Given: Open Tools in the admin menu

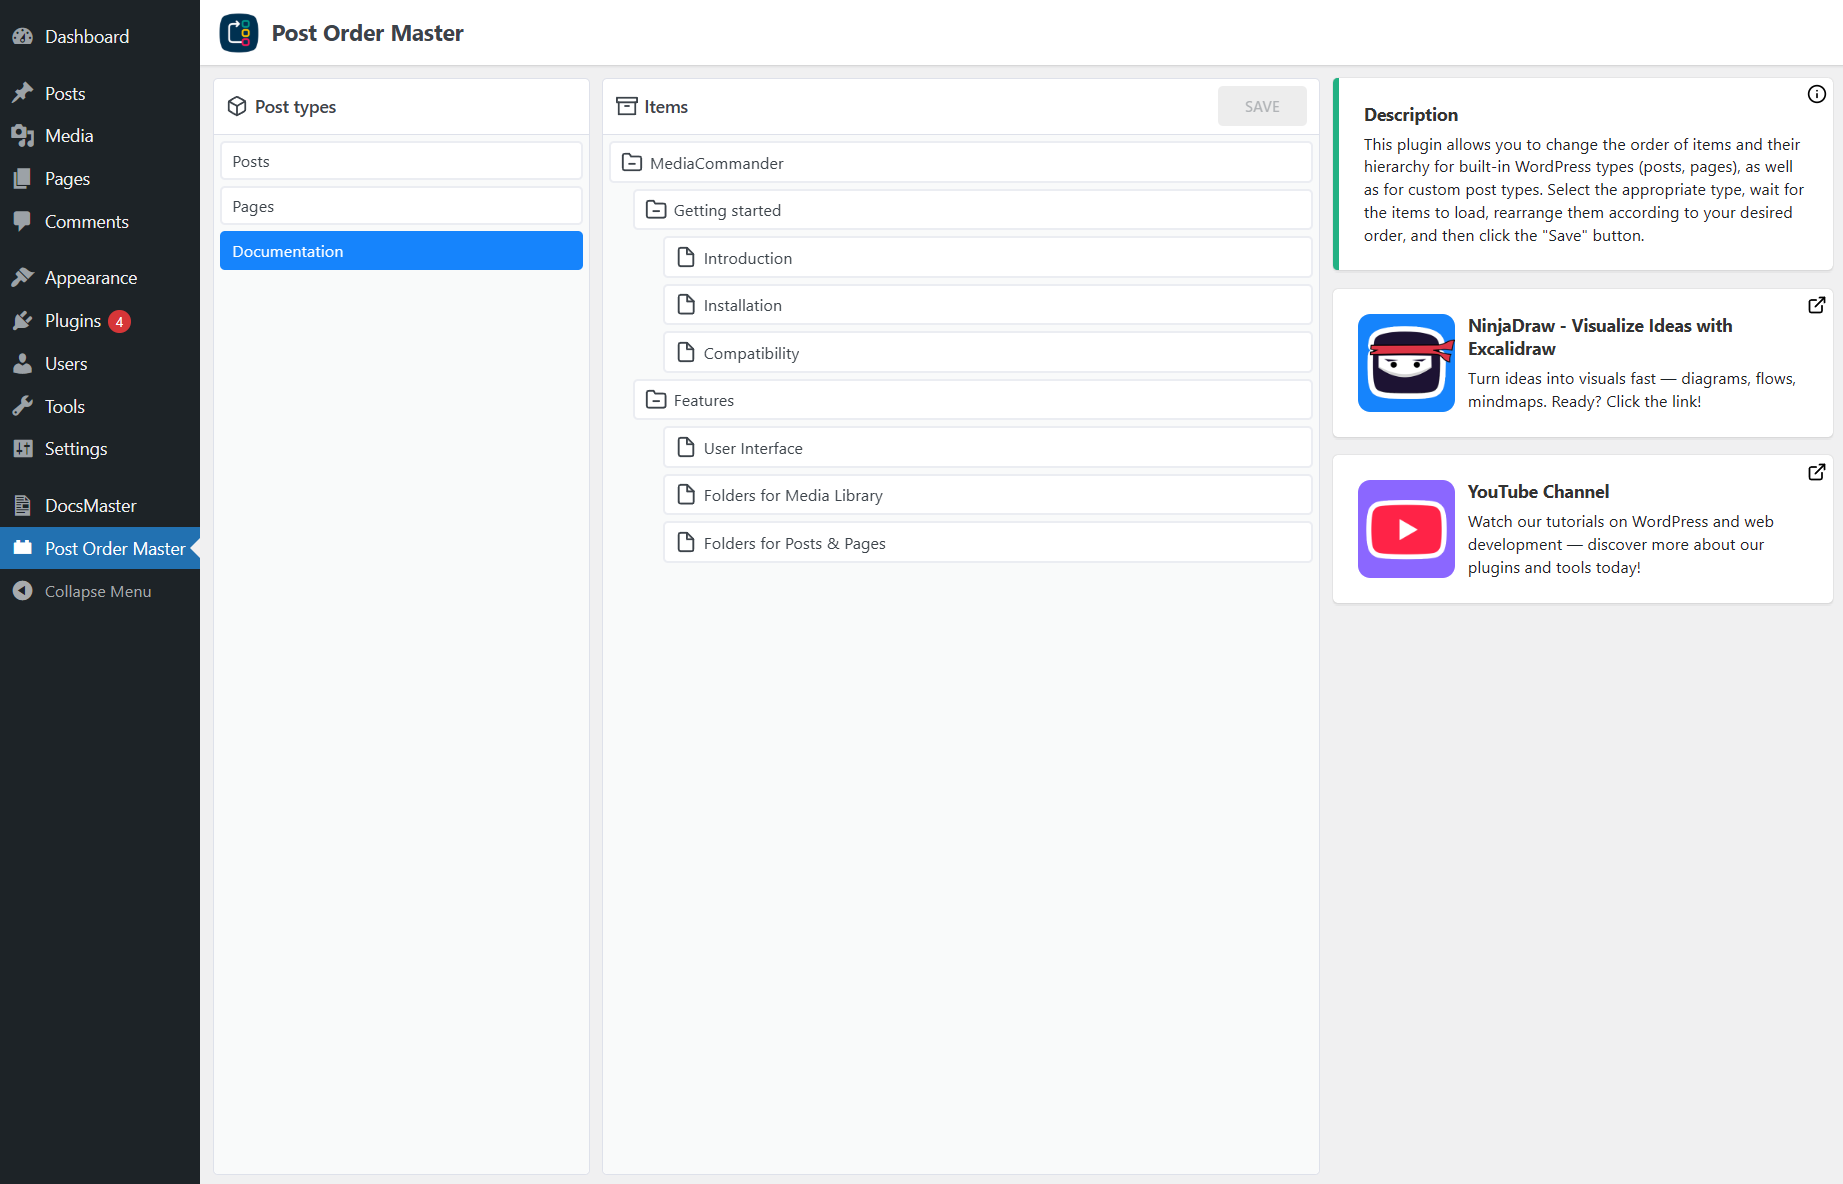Looking at the screenshot, I should click(65, 407).
